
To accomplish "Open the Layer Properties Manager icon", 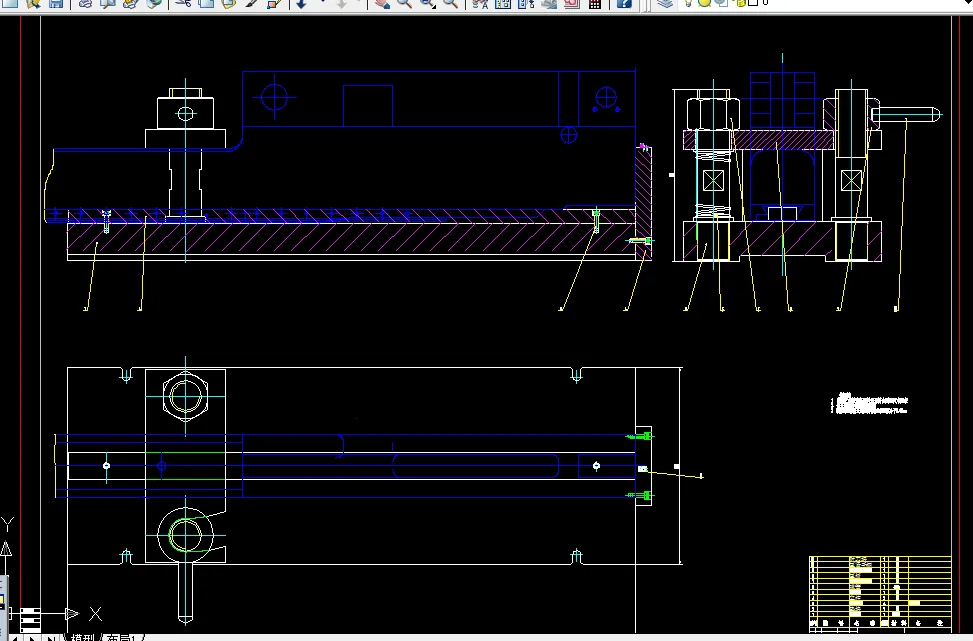I will (665, 3).
